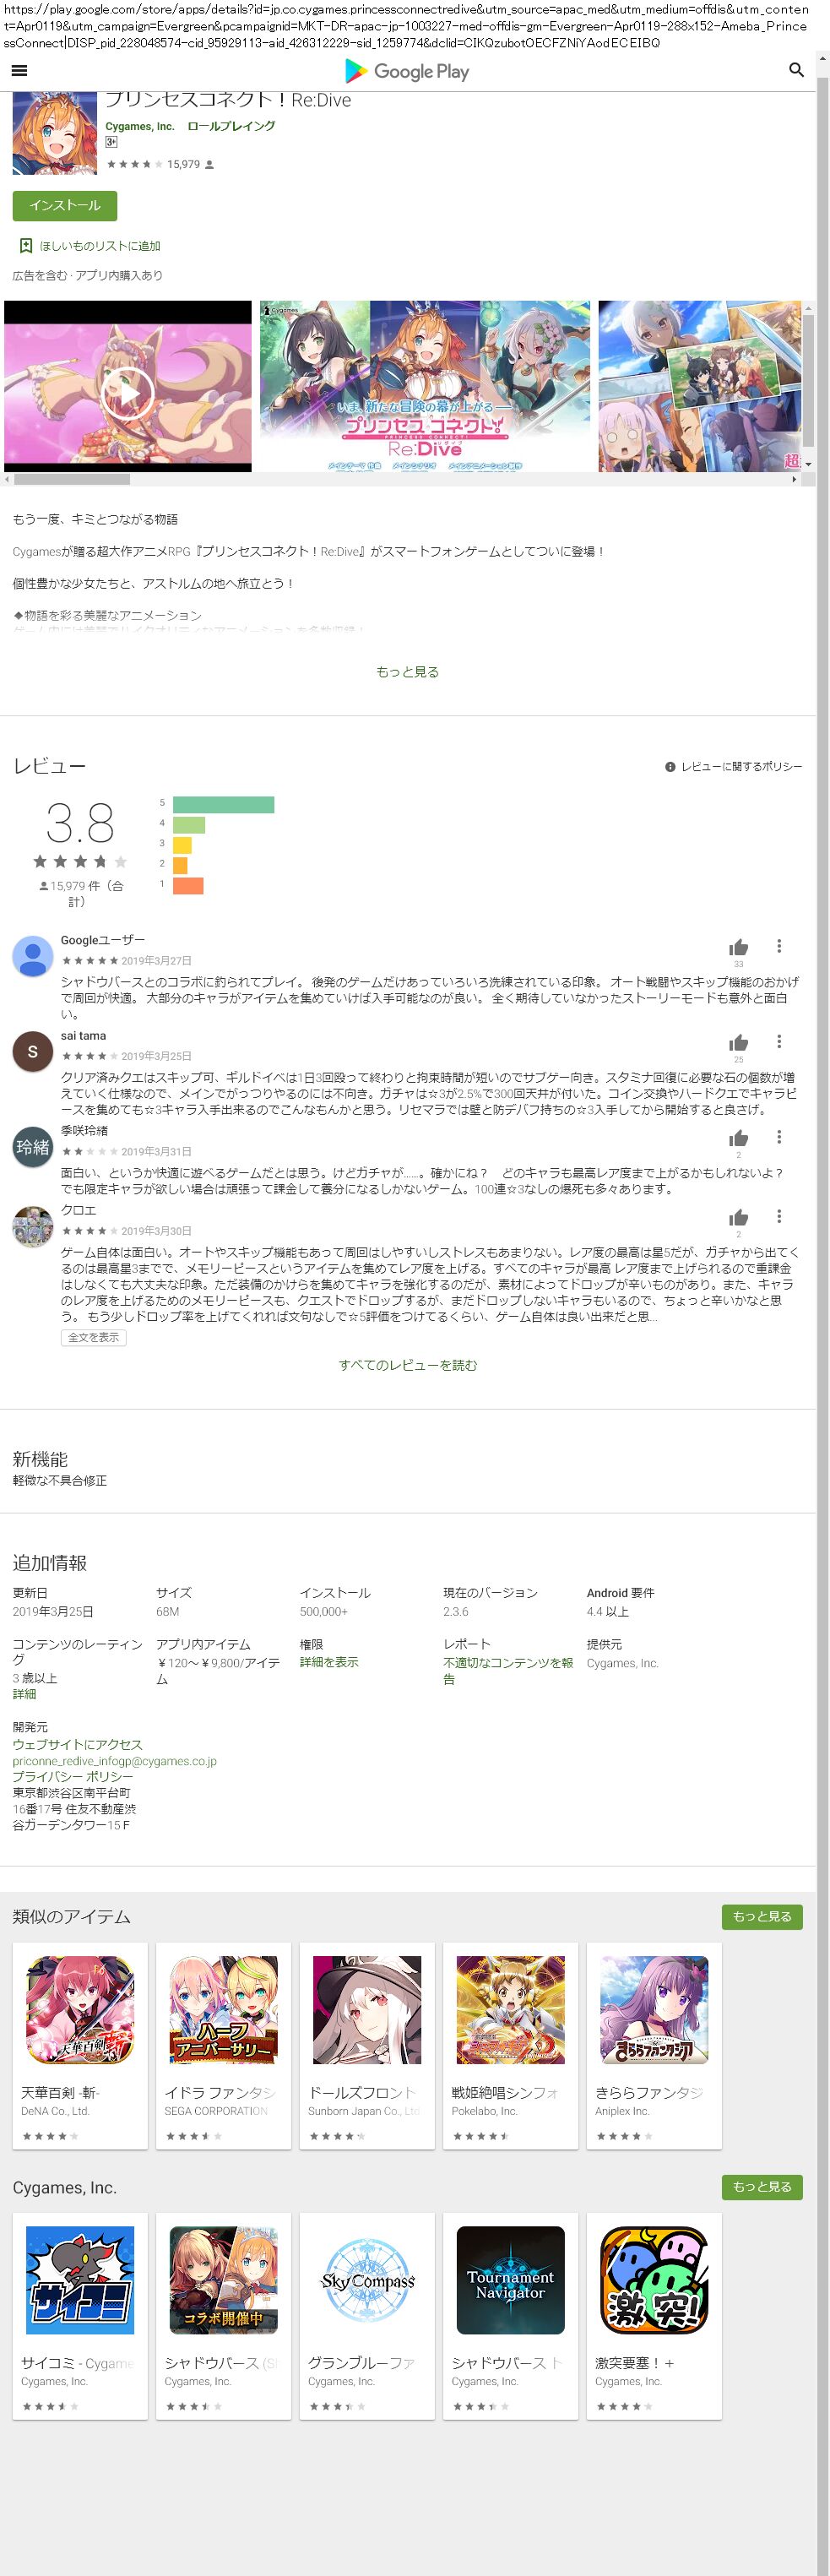Expand description with もっと見る
Viewport: 830px width, 2576px height.
point(408,672)
